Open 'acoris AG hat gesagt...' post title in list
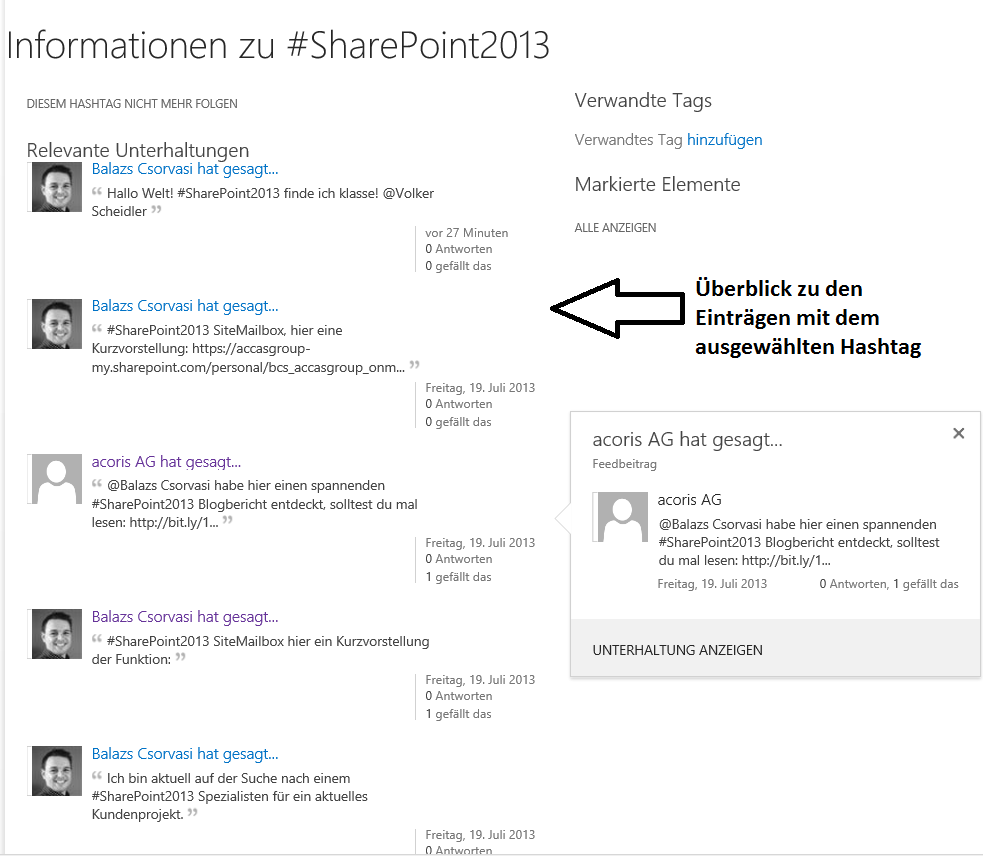 [x=166, y=462]
